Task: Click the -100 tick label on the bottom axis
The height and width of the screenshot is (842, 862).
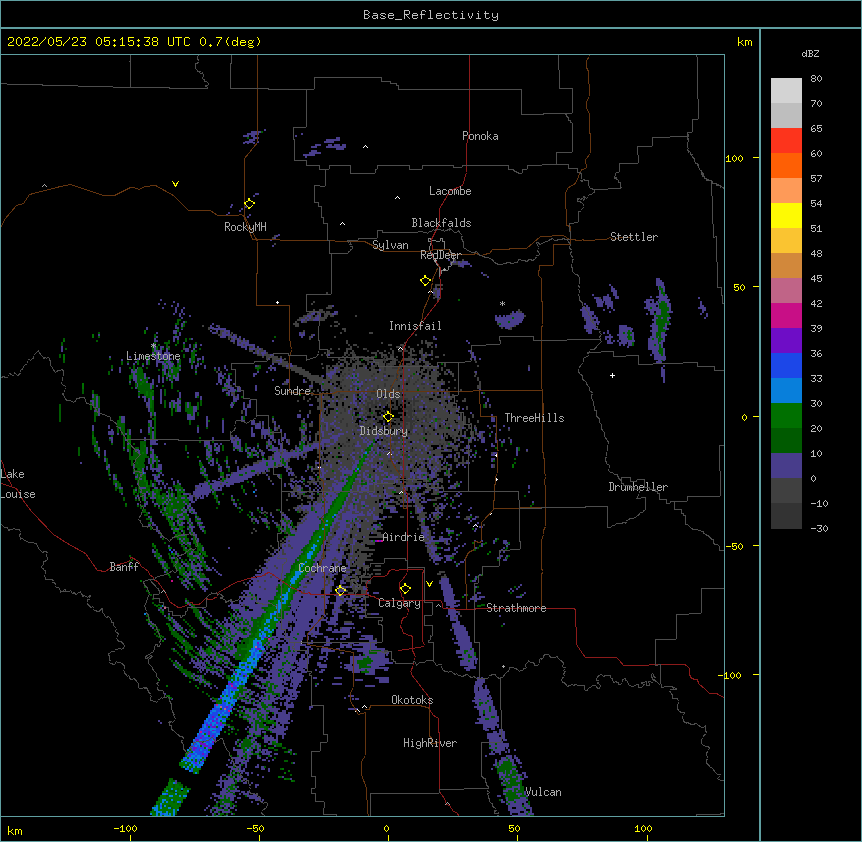Action: pos(125,828)
